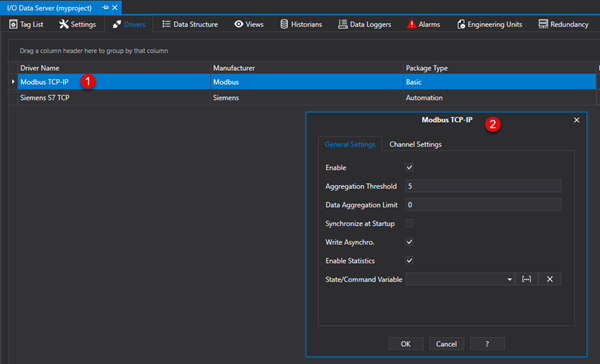Tick the Synchronize at Startup checkbox

409,224
